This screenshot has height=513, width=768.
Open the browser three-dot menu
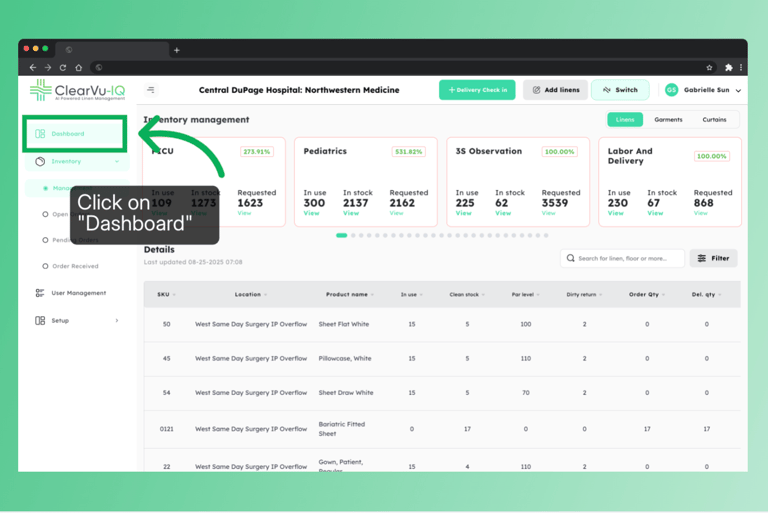tap(741, 68)
